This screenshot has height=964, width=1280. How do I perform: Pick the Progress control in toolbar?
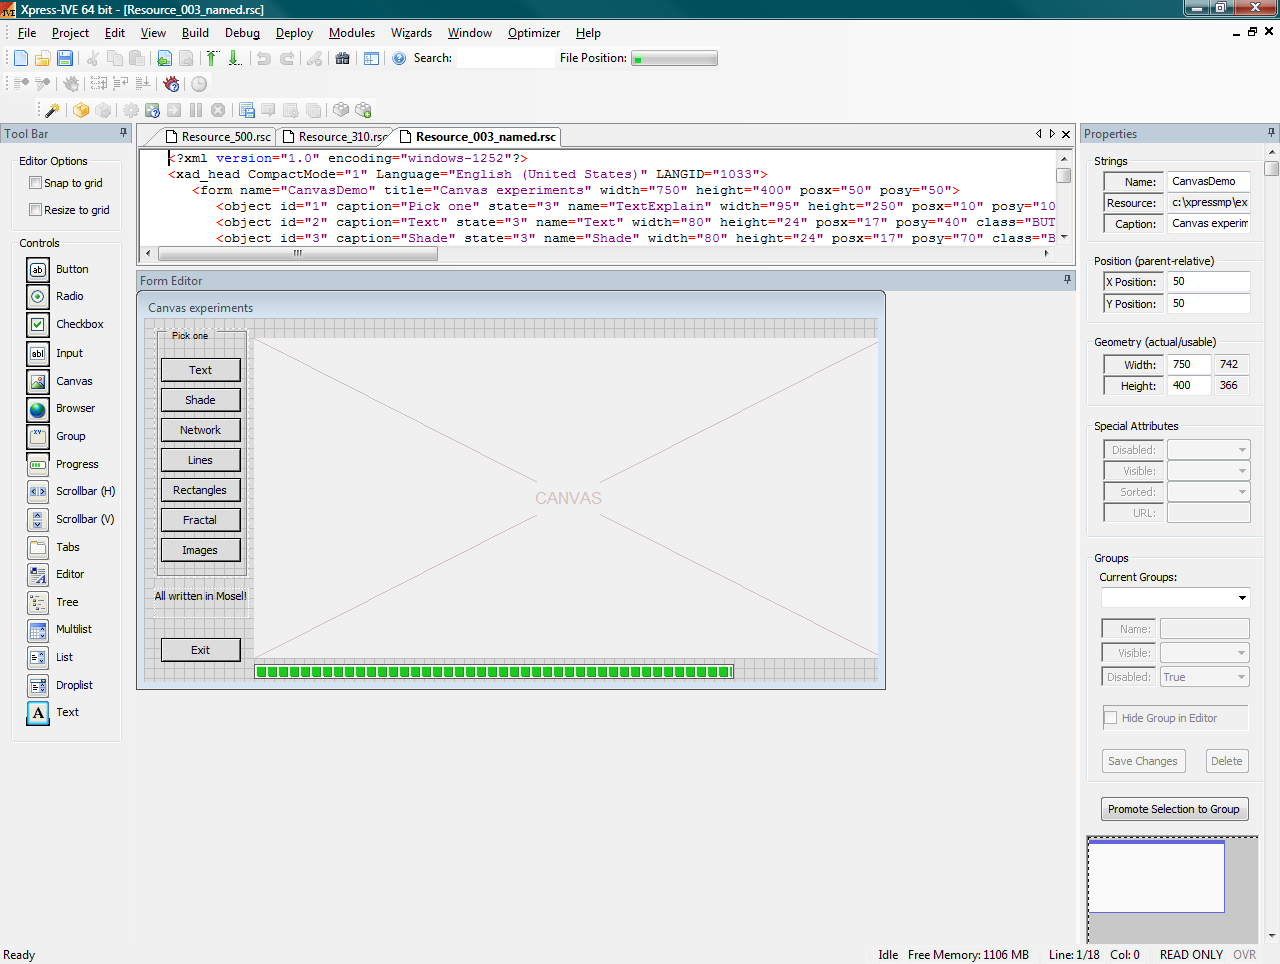(38, 464)
